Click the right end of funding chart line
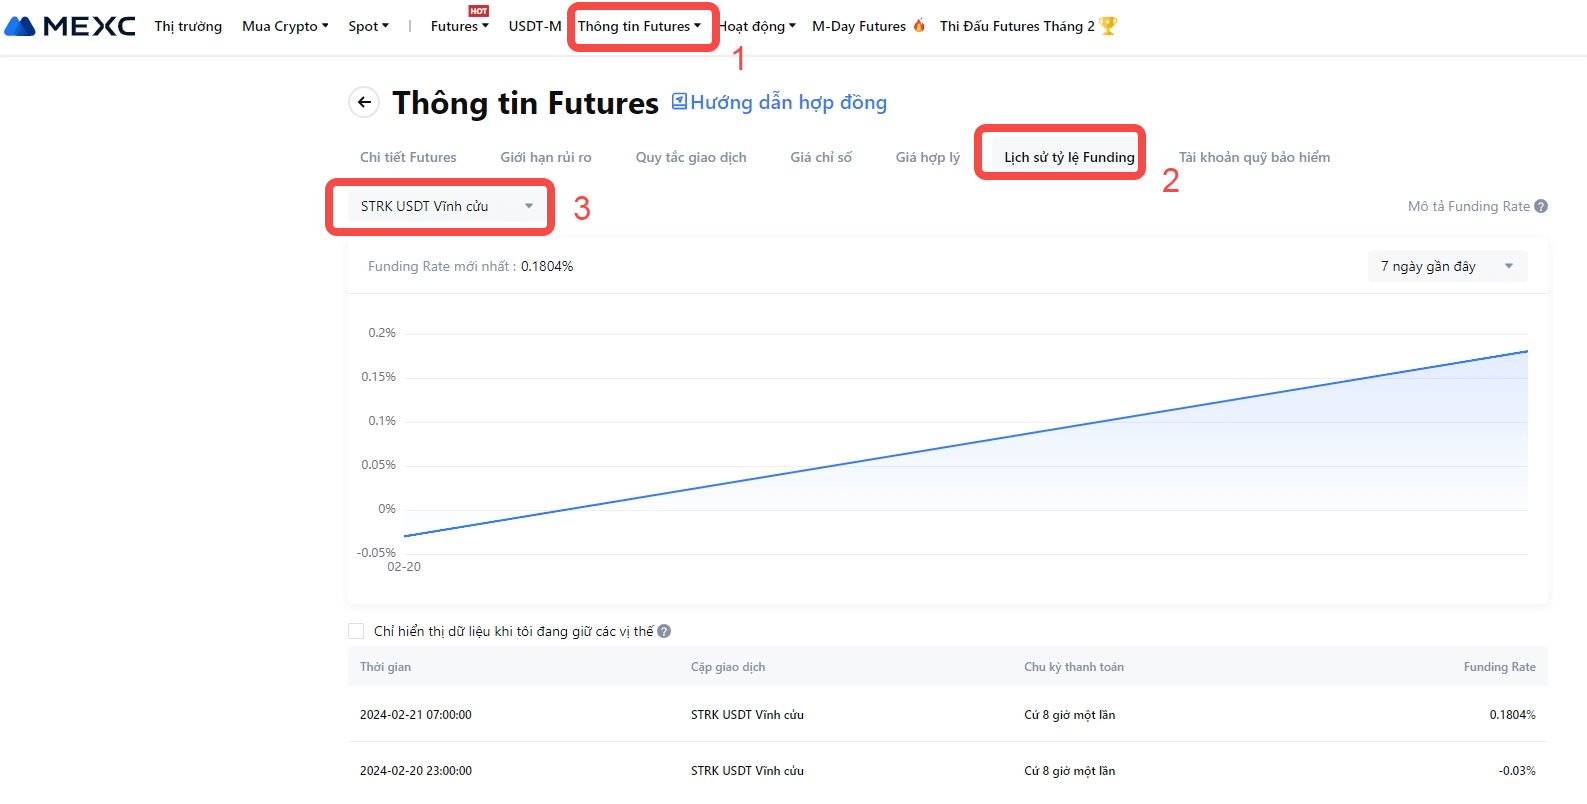This screenshot has height=804, width=1587. (x=1527, y=351)
